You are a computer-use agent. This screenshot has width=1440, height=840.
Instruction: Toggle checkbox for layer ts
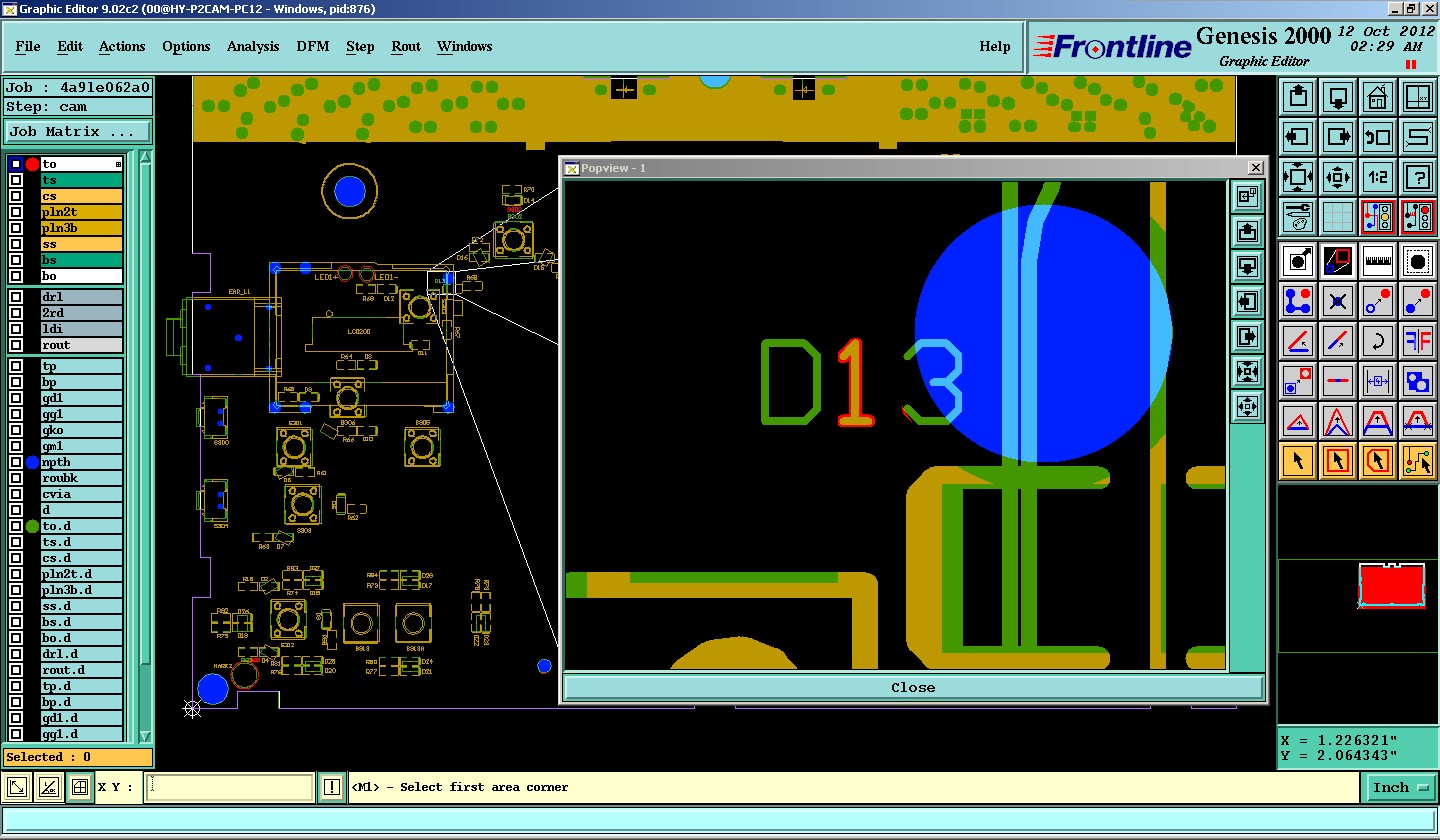click(16, 180)
